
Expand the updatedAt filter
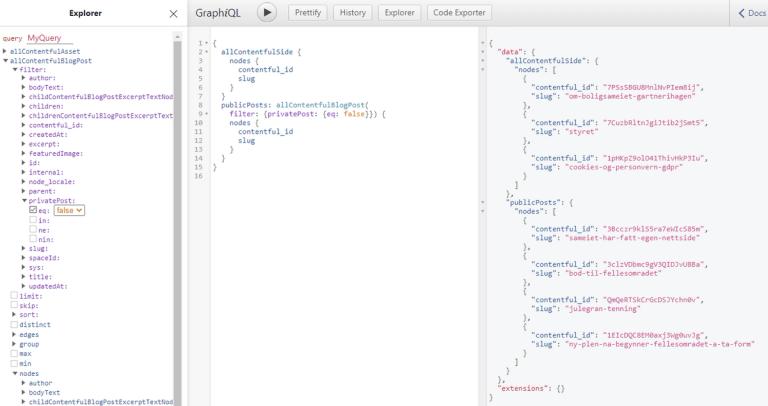click(x=24, y=286)
